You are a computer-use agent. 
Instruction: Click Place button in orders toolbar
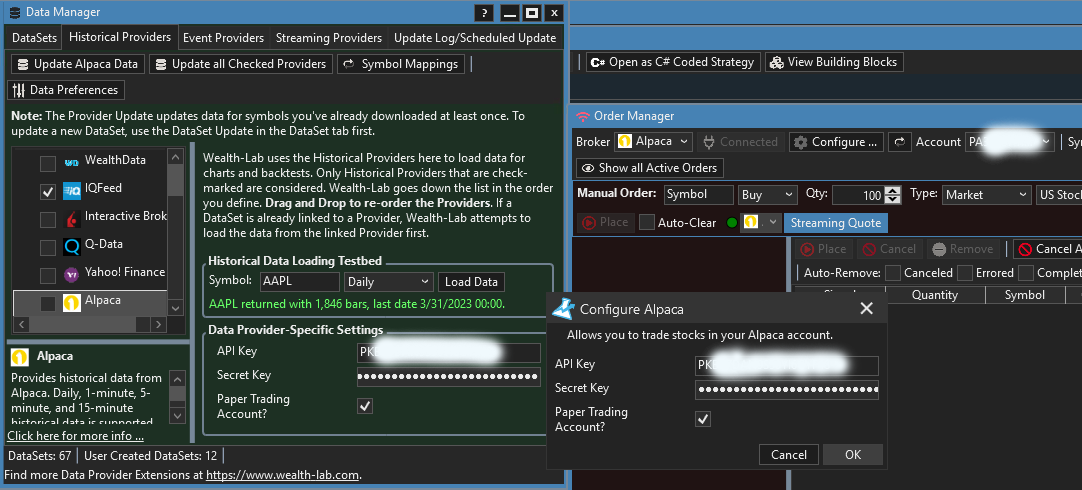point(823,249)
